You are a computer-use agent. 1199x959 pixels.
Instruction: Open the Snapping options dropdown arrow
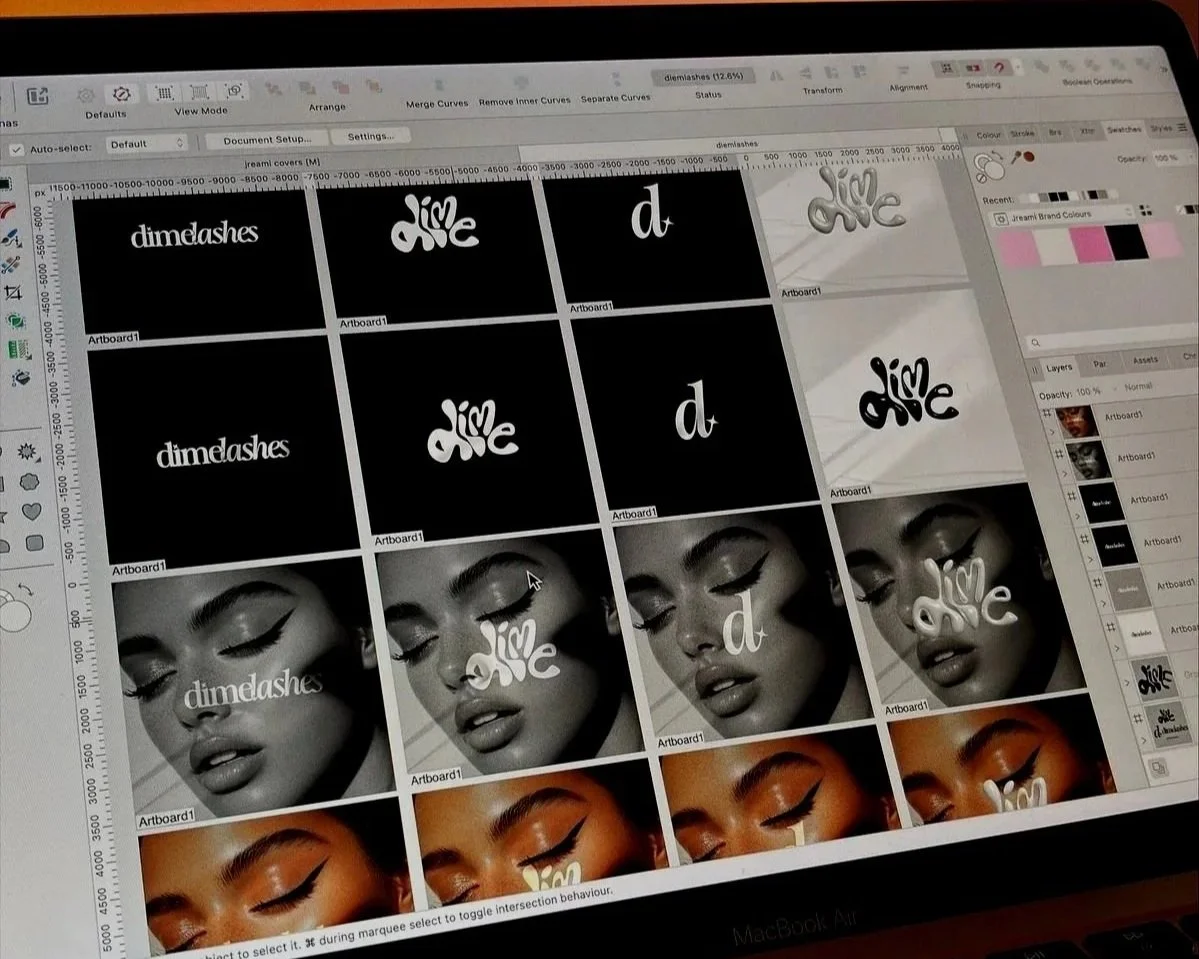(1018, 67)
